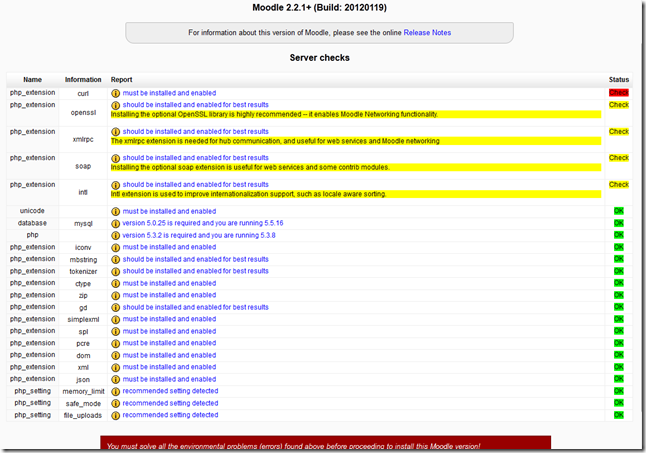646x453 pixels.
Task: Click the red environmental problems error banner
Action: (325, 444)
